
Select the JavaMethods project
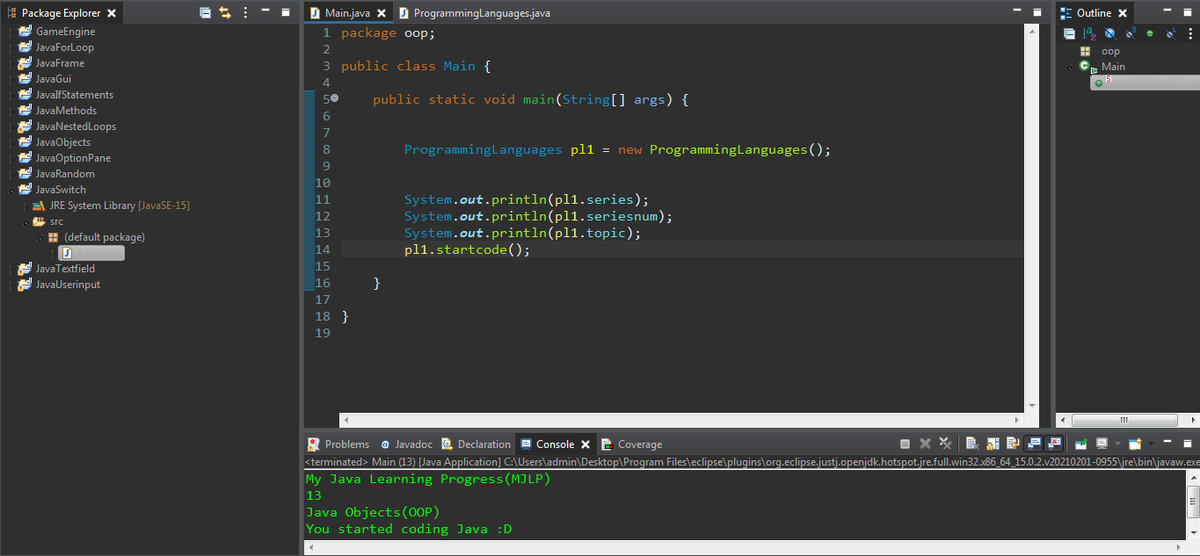[66, 111]
